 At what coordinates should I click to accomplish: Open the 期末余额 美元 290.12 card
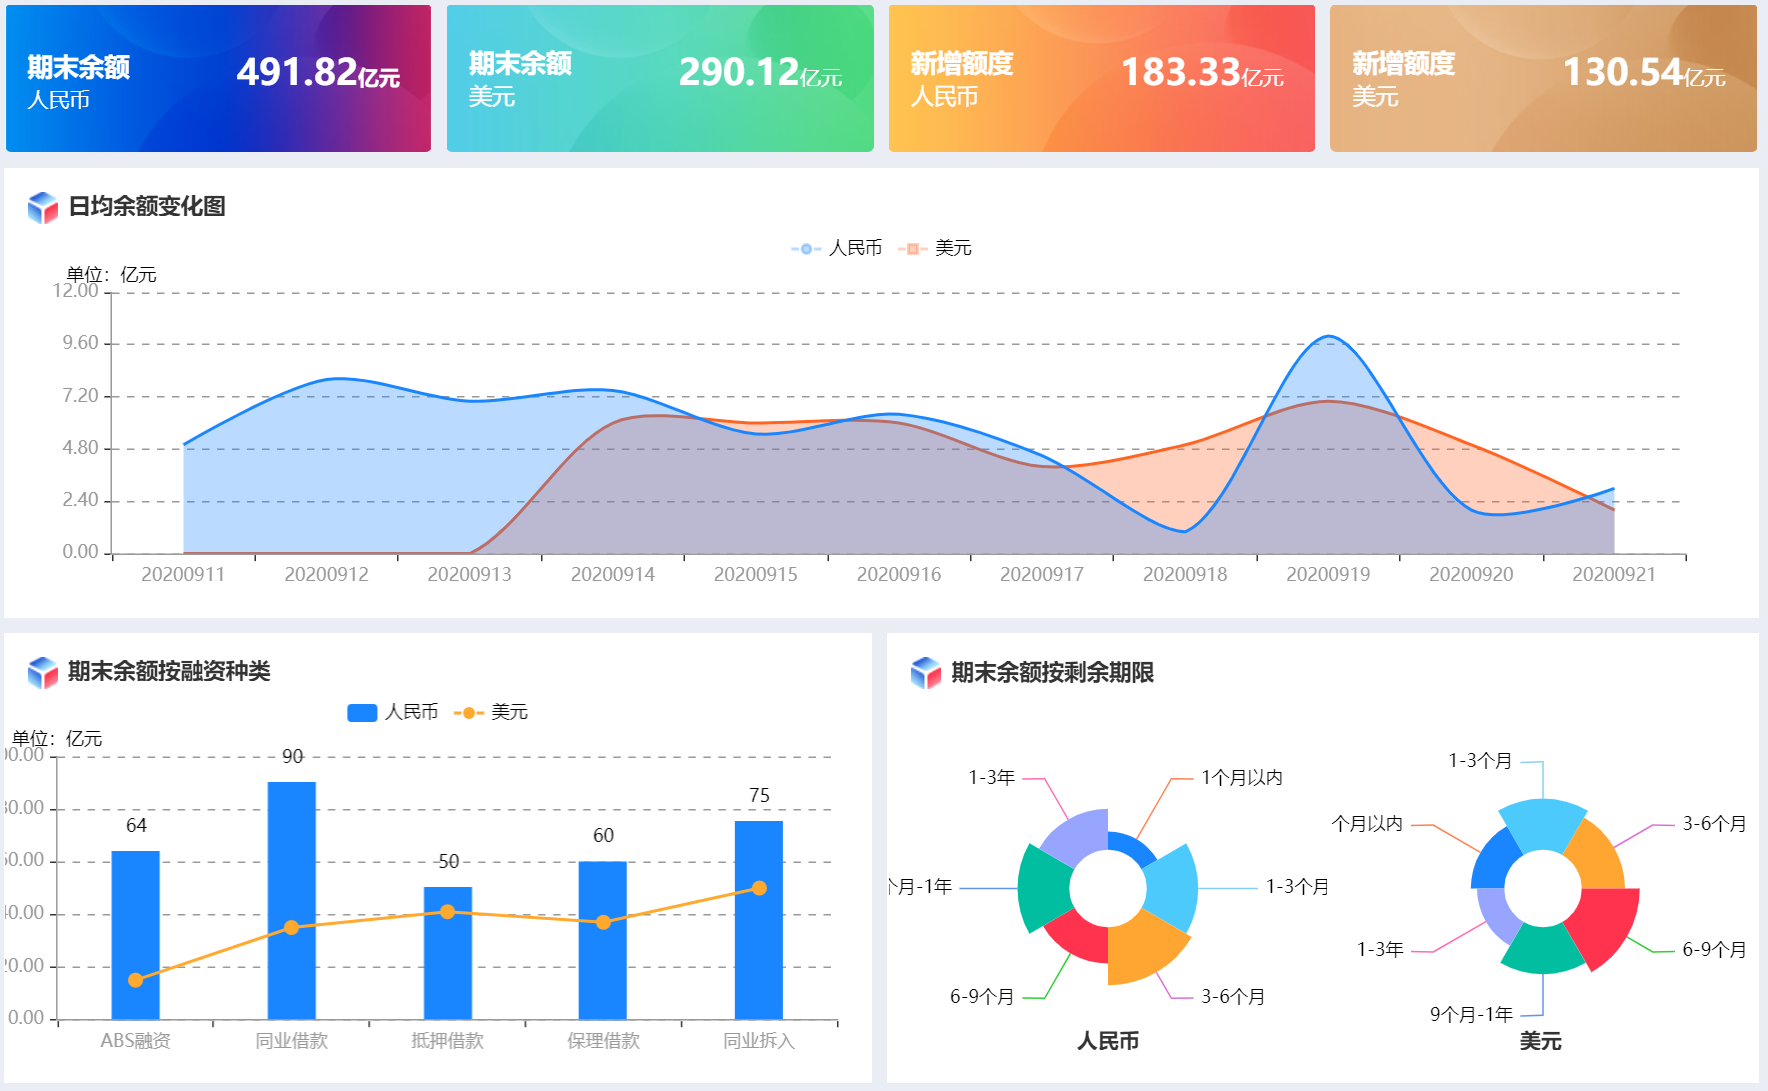pos(660,79)
